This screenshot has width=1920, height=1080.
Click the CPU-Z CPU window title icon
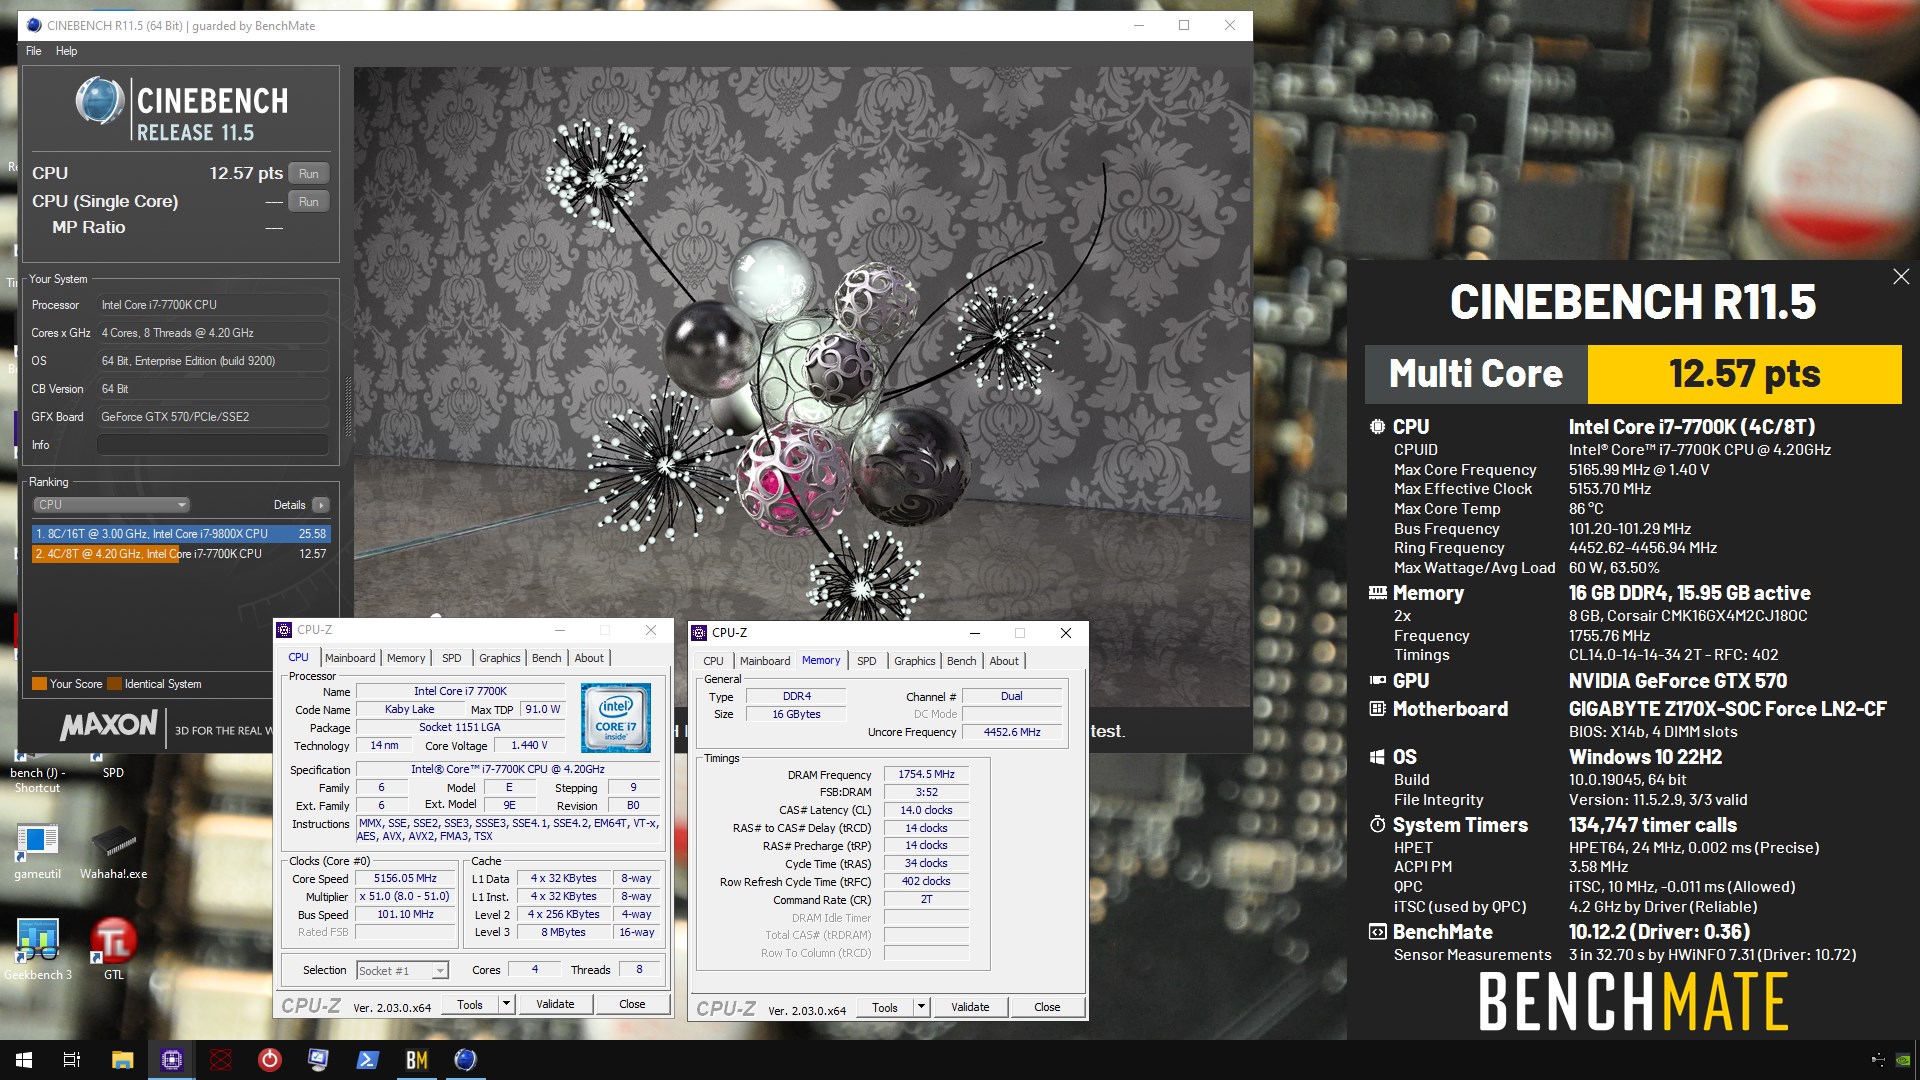pyautogui.click(x=284, y=630)
